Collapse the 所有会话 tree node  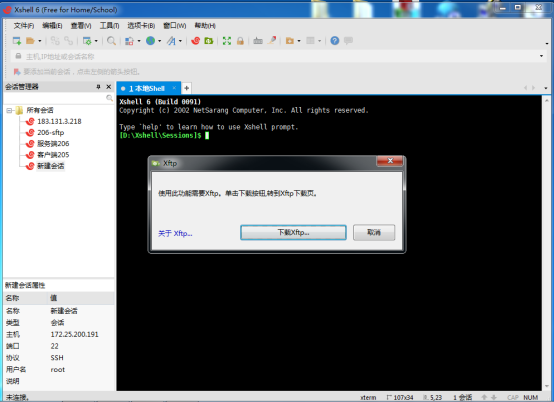9,111
